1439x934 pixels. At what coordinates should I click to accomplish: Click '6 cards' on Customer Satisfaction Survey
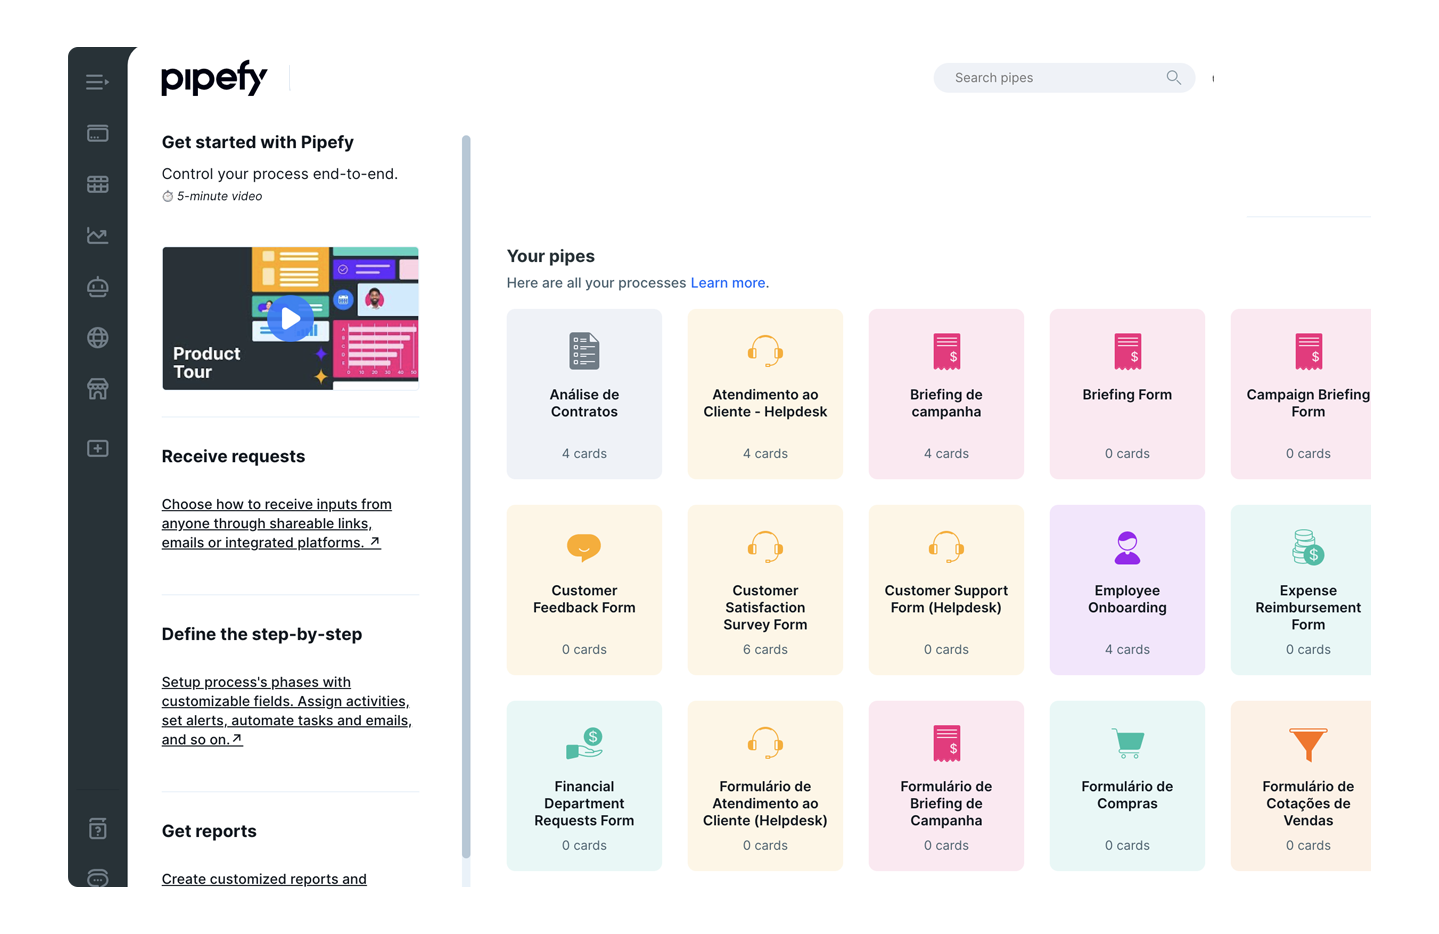pyautogui.click(x=765, y=650)
